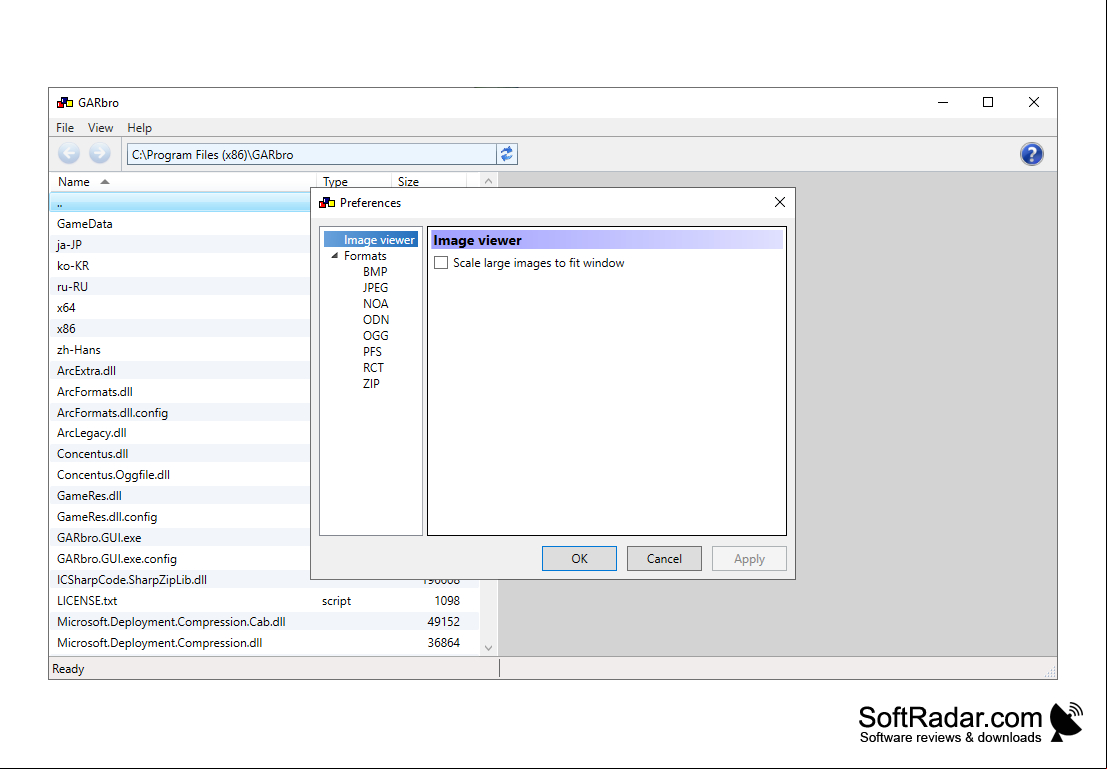Open the View menu

100,128
